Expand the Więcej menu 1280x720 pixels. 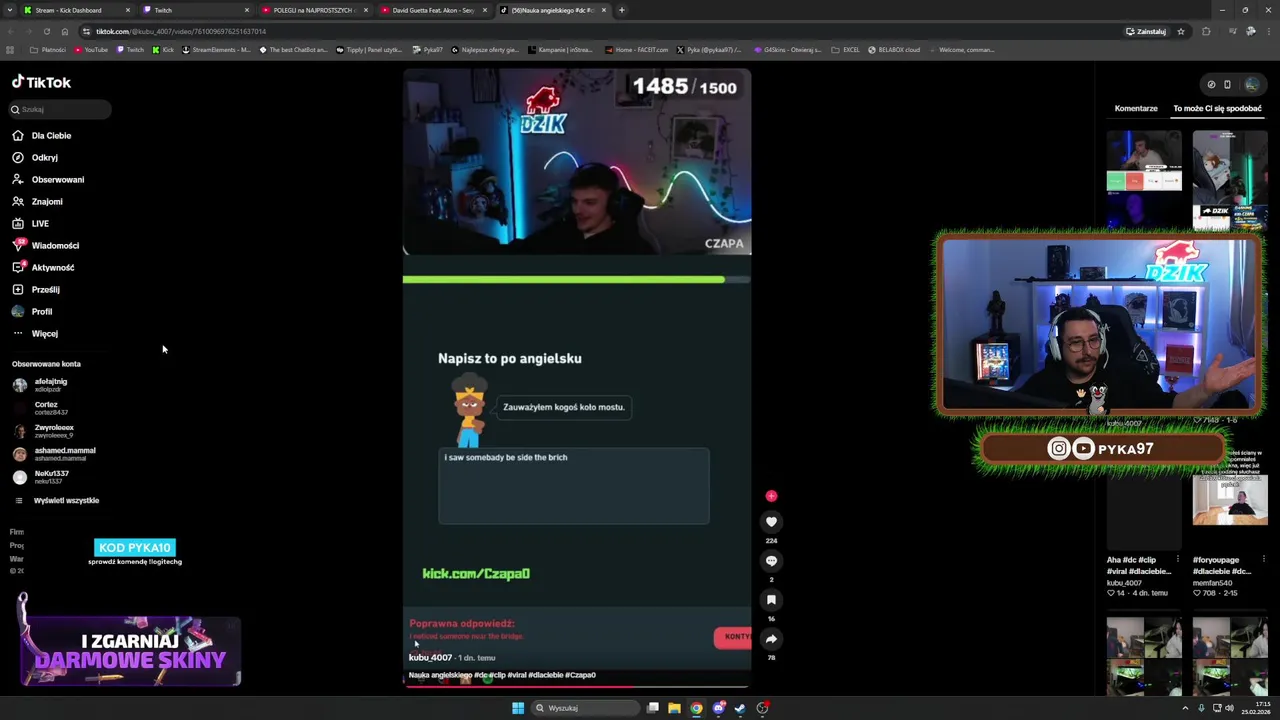pyautogui.click(x=44, y=333)
